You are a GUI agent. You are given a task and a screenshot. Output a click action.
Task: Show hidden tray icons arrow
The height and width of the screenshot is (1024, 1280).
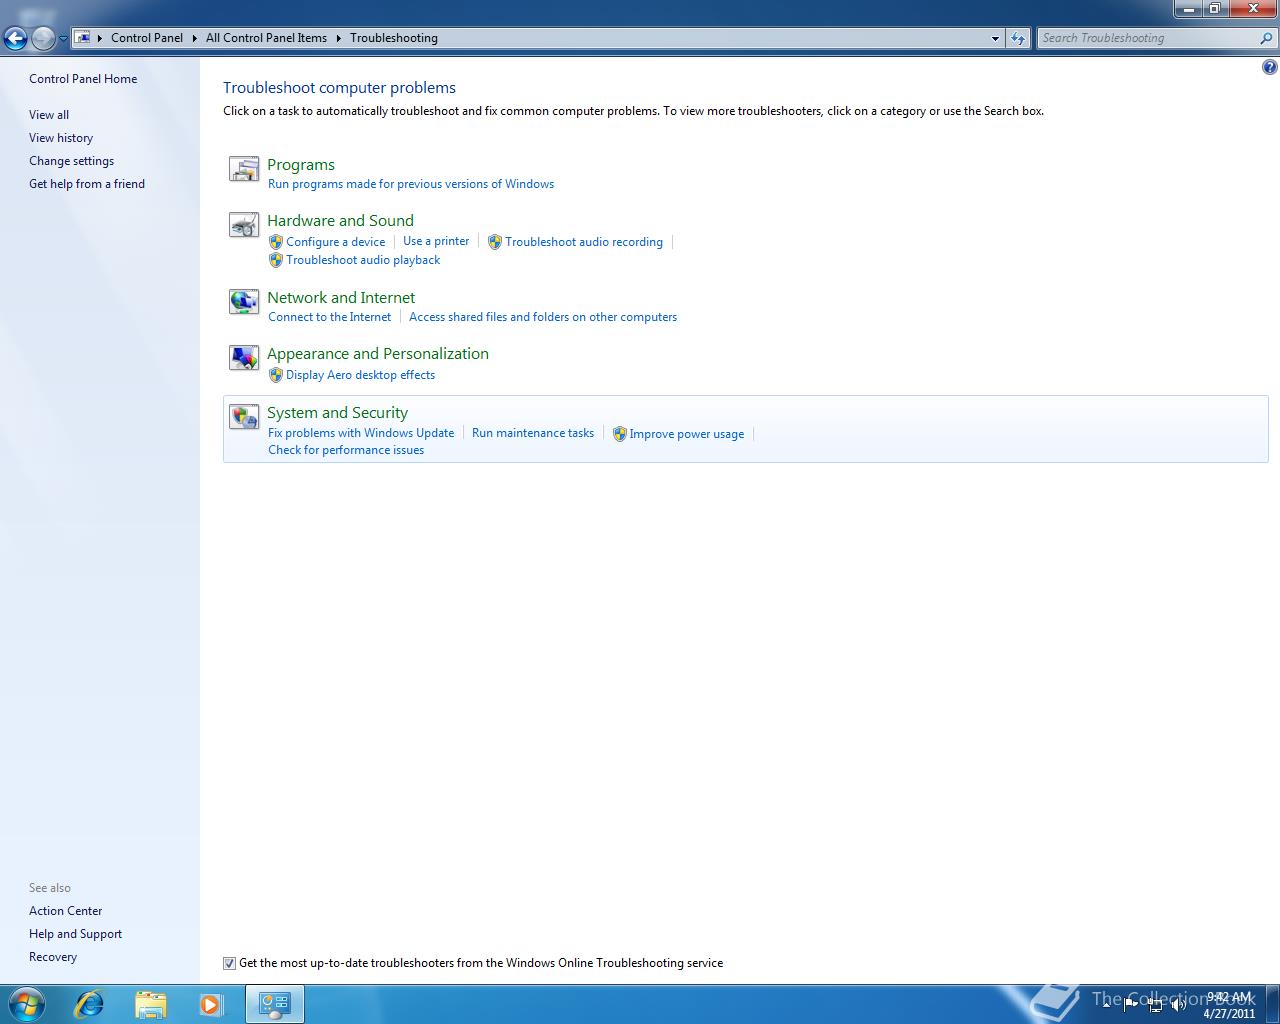(x=1107, y=1005)
